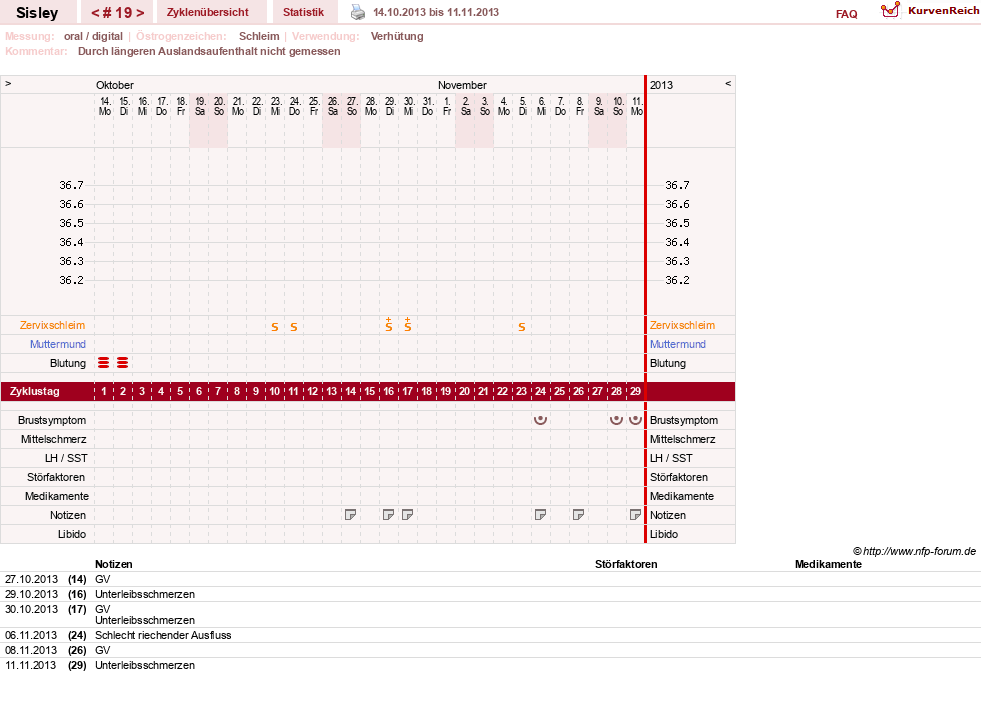Image resolution: width=981 pixels, height=717 pixels.
Task: Click the November month label
Action: click(462, 85)
